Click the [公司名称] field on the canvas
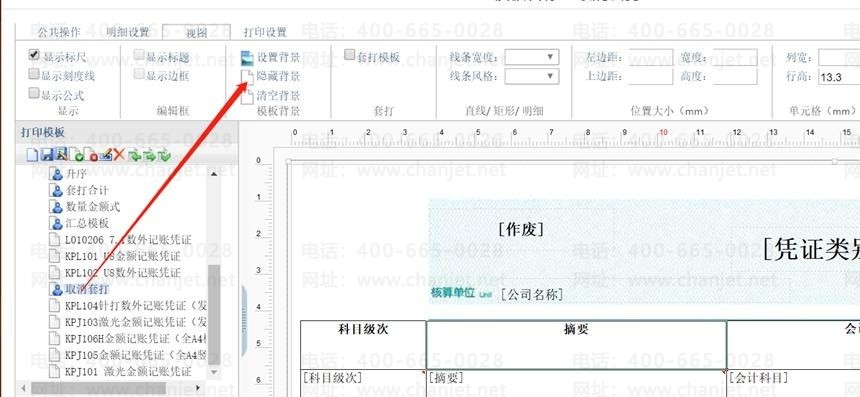The image size is (860, 397). point(531,294)
